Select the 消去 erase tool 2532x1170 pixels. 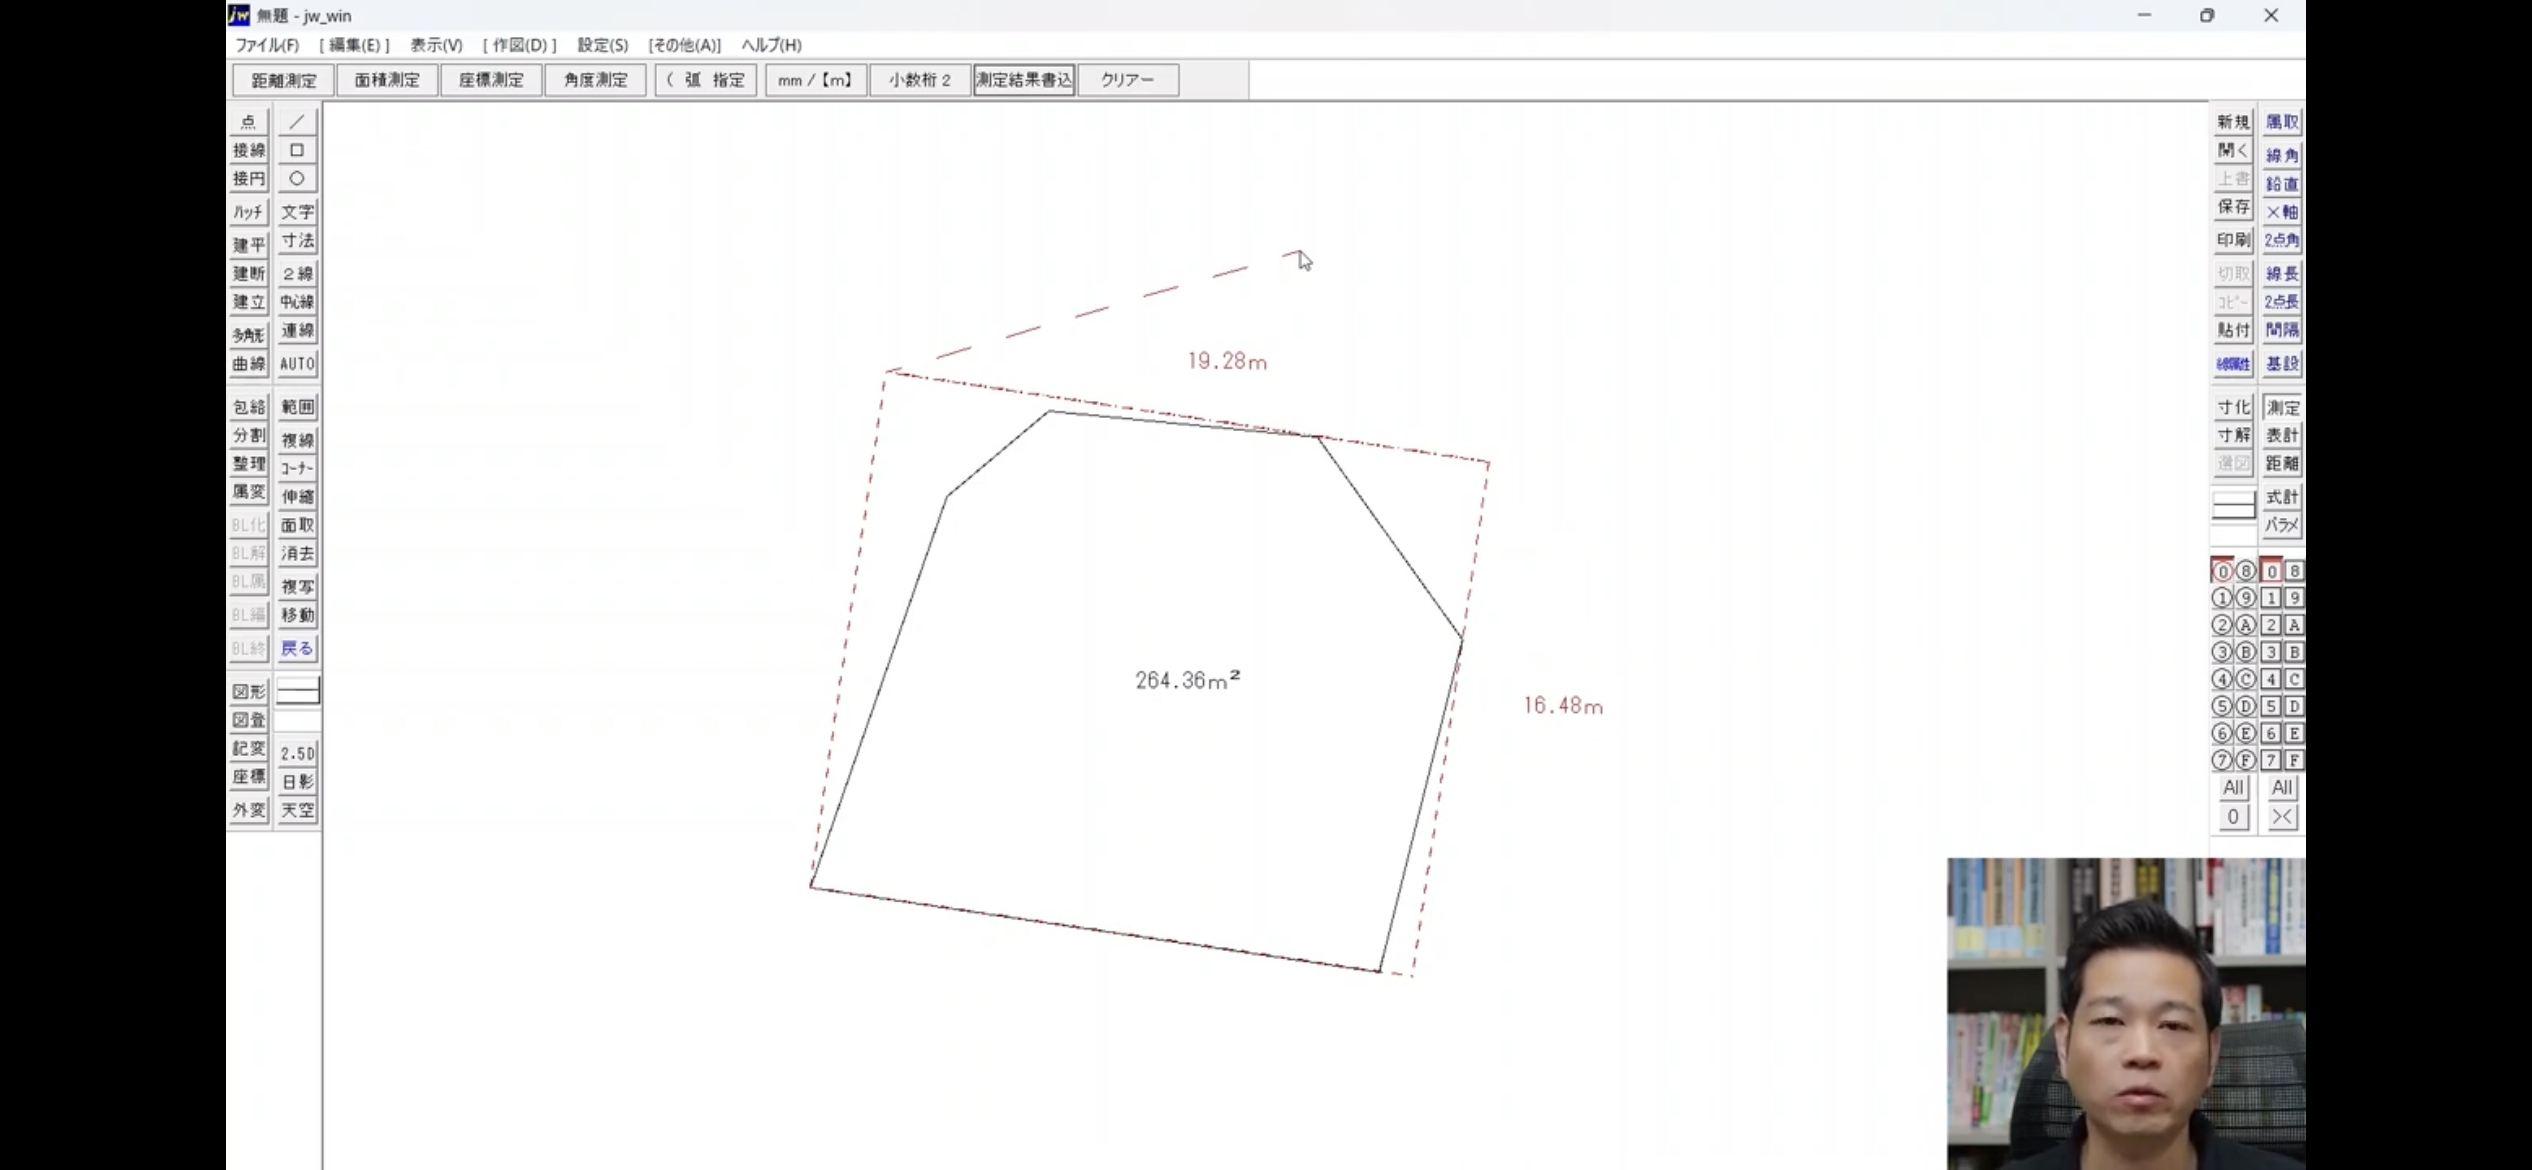pos(297,554)
